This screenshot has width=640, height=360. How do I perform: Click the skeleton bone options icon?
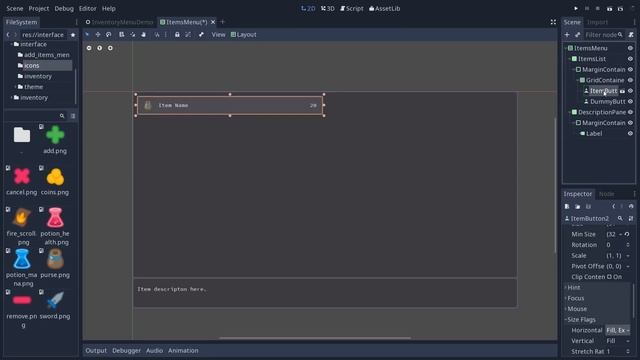[x=201, y=35]
